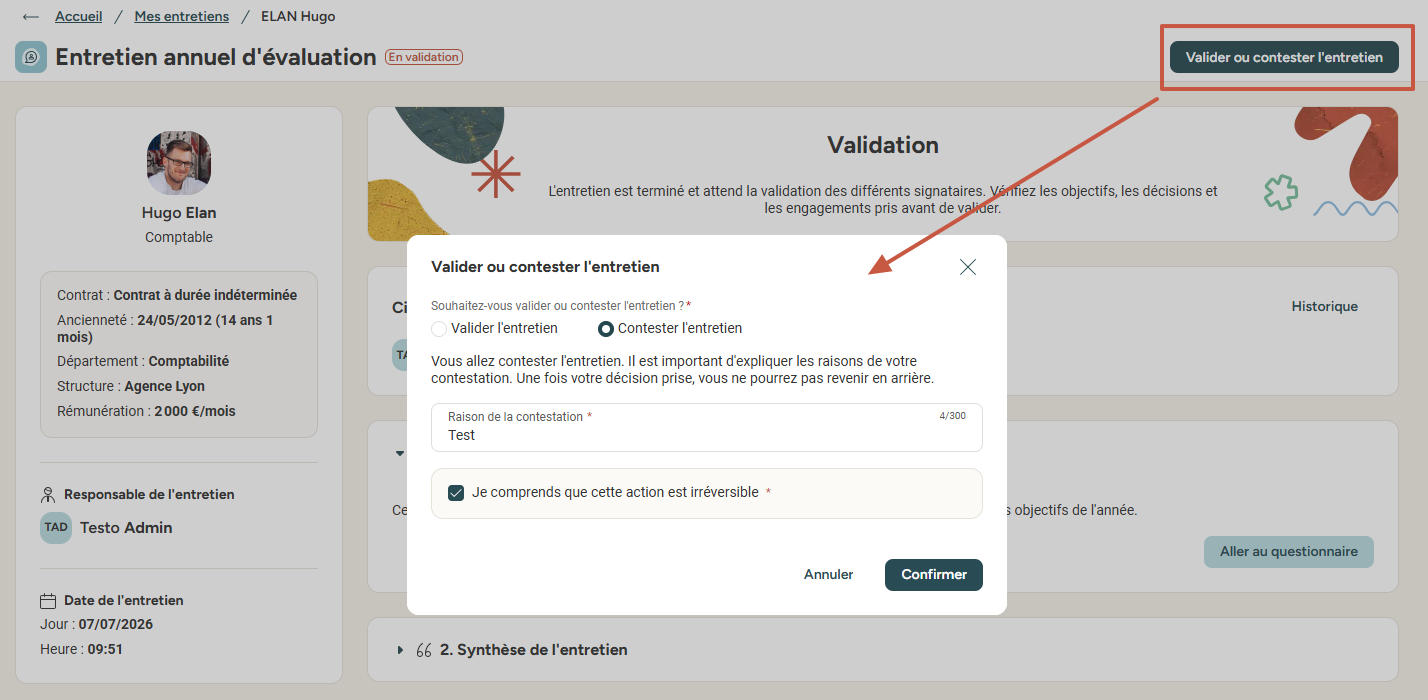
Task: Collapse the section using the downward triangle
Action: coord(400,453)
